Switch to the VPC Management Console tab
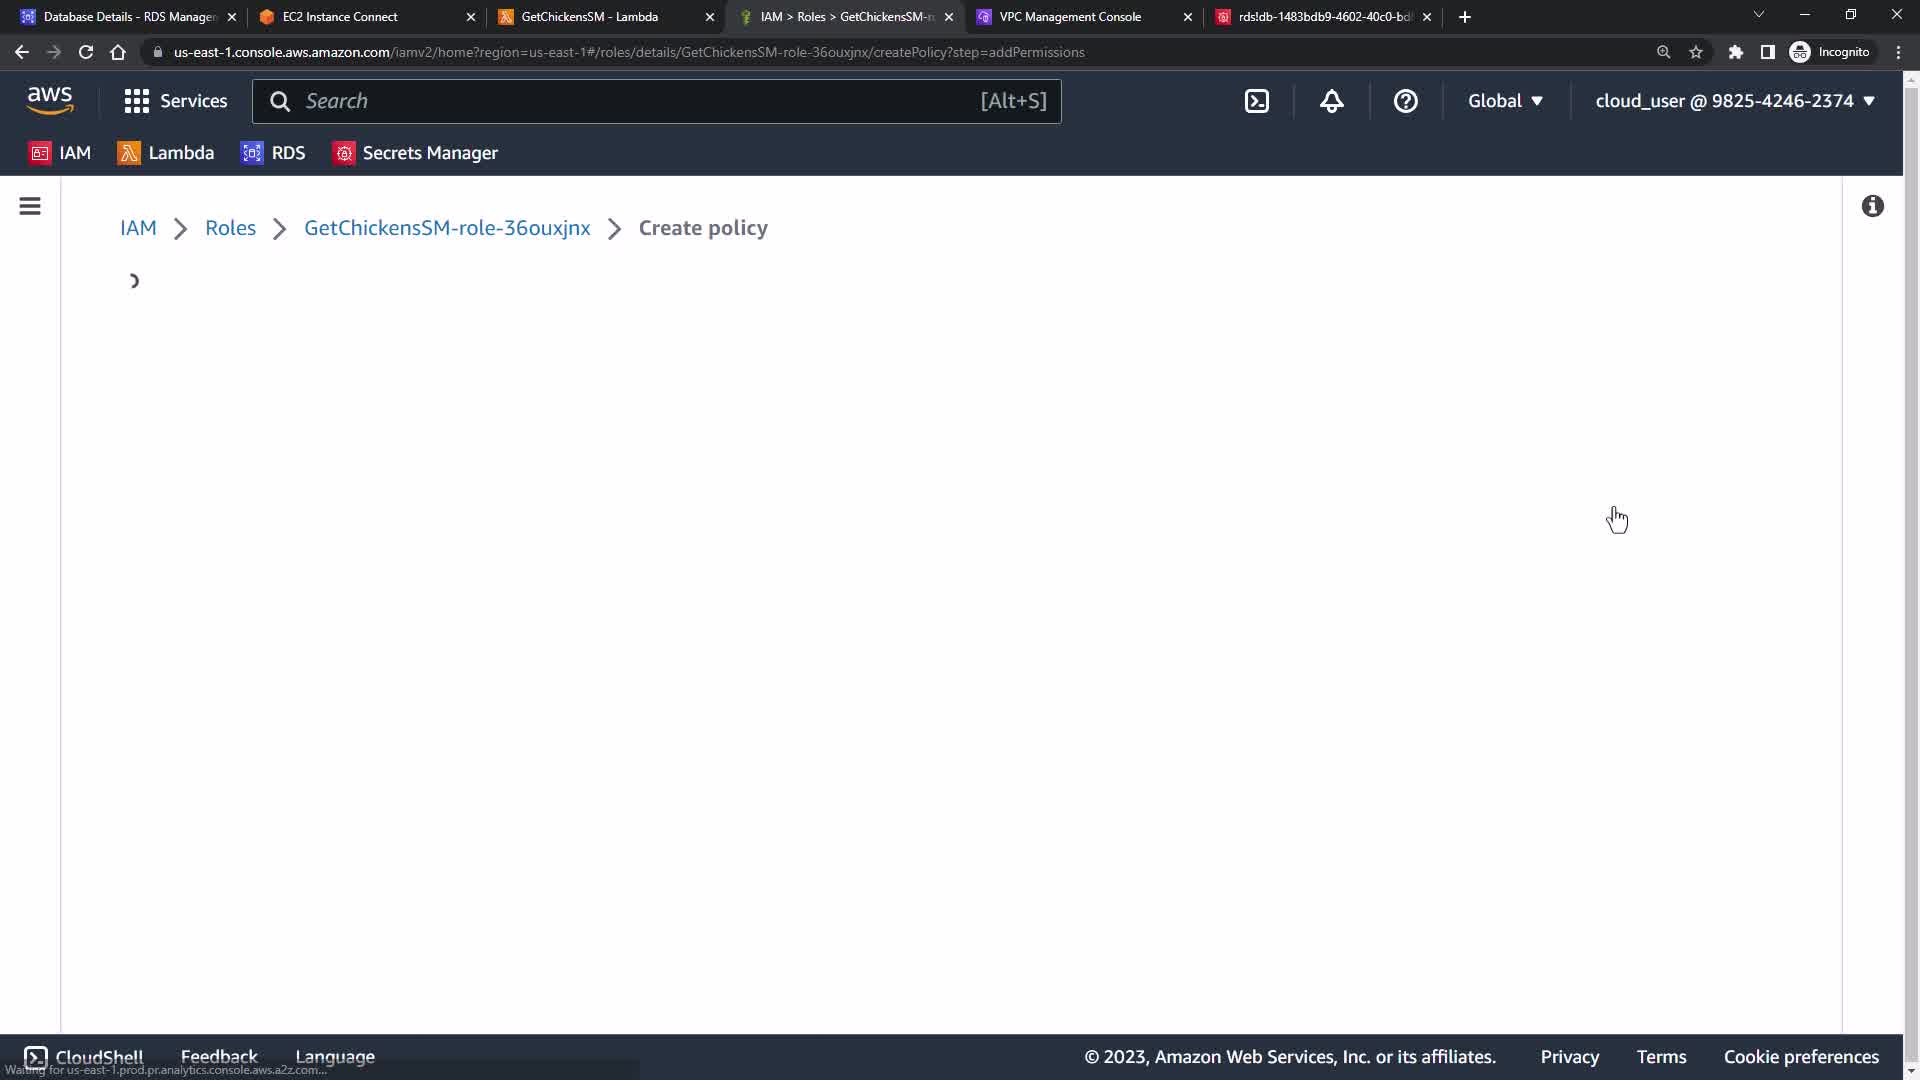Viewport: 1920px width, 1080px height. 1070,17
